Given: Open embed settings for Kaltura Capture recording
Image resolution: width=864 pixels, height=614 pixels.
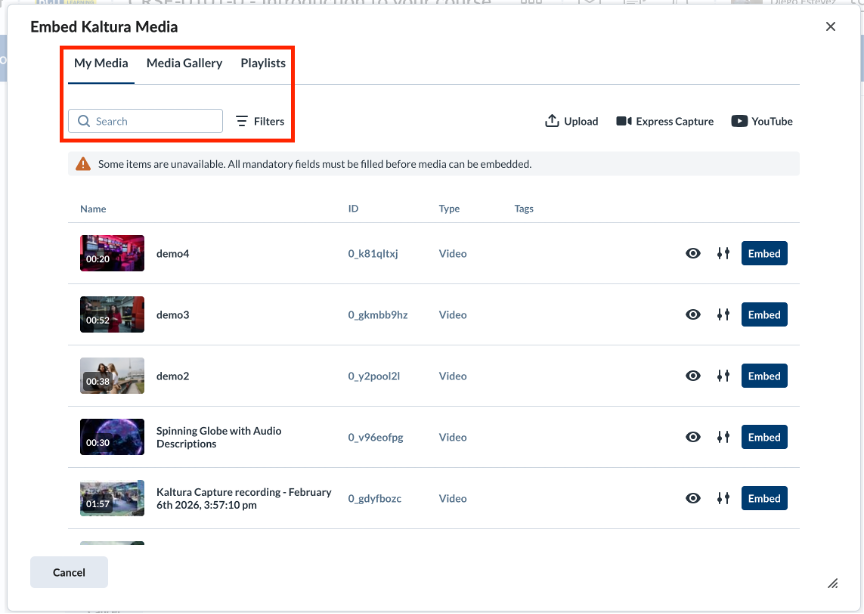Looking at the screenshot, I should click(x=723, y=498).
